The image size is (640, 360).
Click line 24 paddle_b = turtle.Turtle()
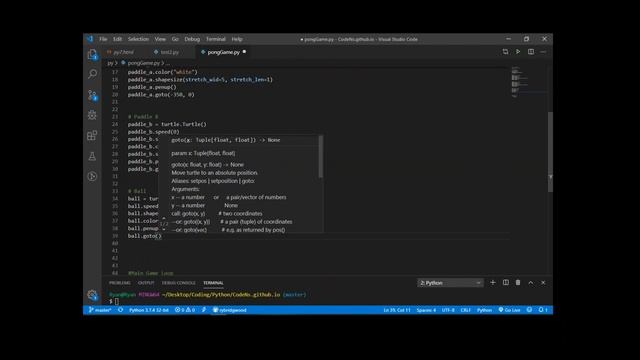coord(167,124)
